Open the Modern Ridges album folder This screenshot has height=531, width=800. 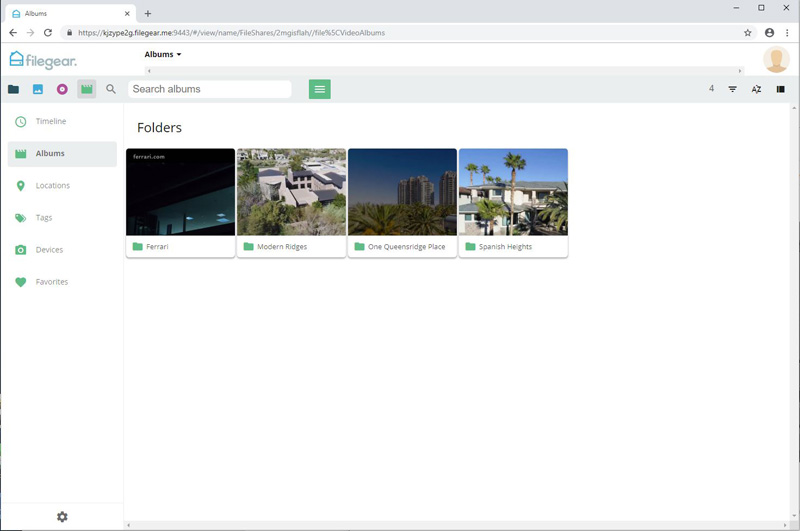(291, 203)
